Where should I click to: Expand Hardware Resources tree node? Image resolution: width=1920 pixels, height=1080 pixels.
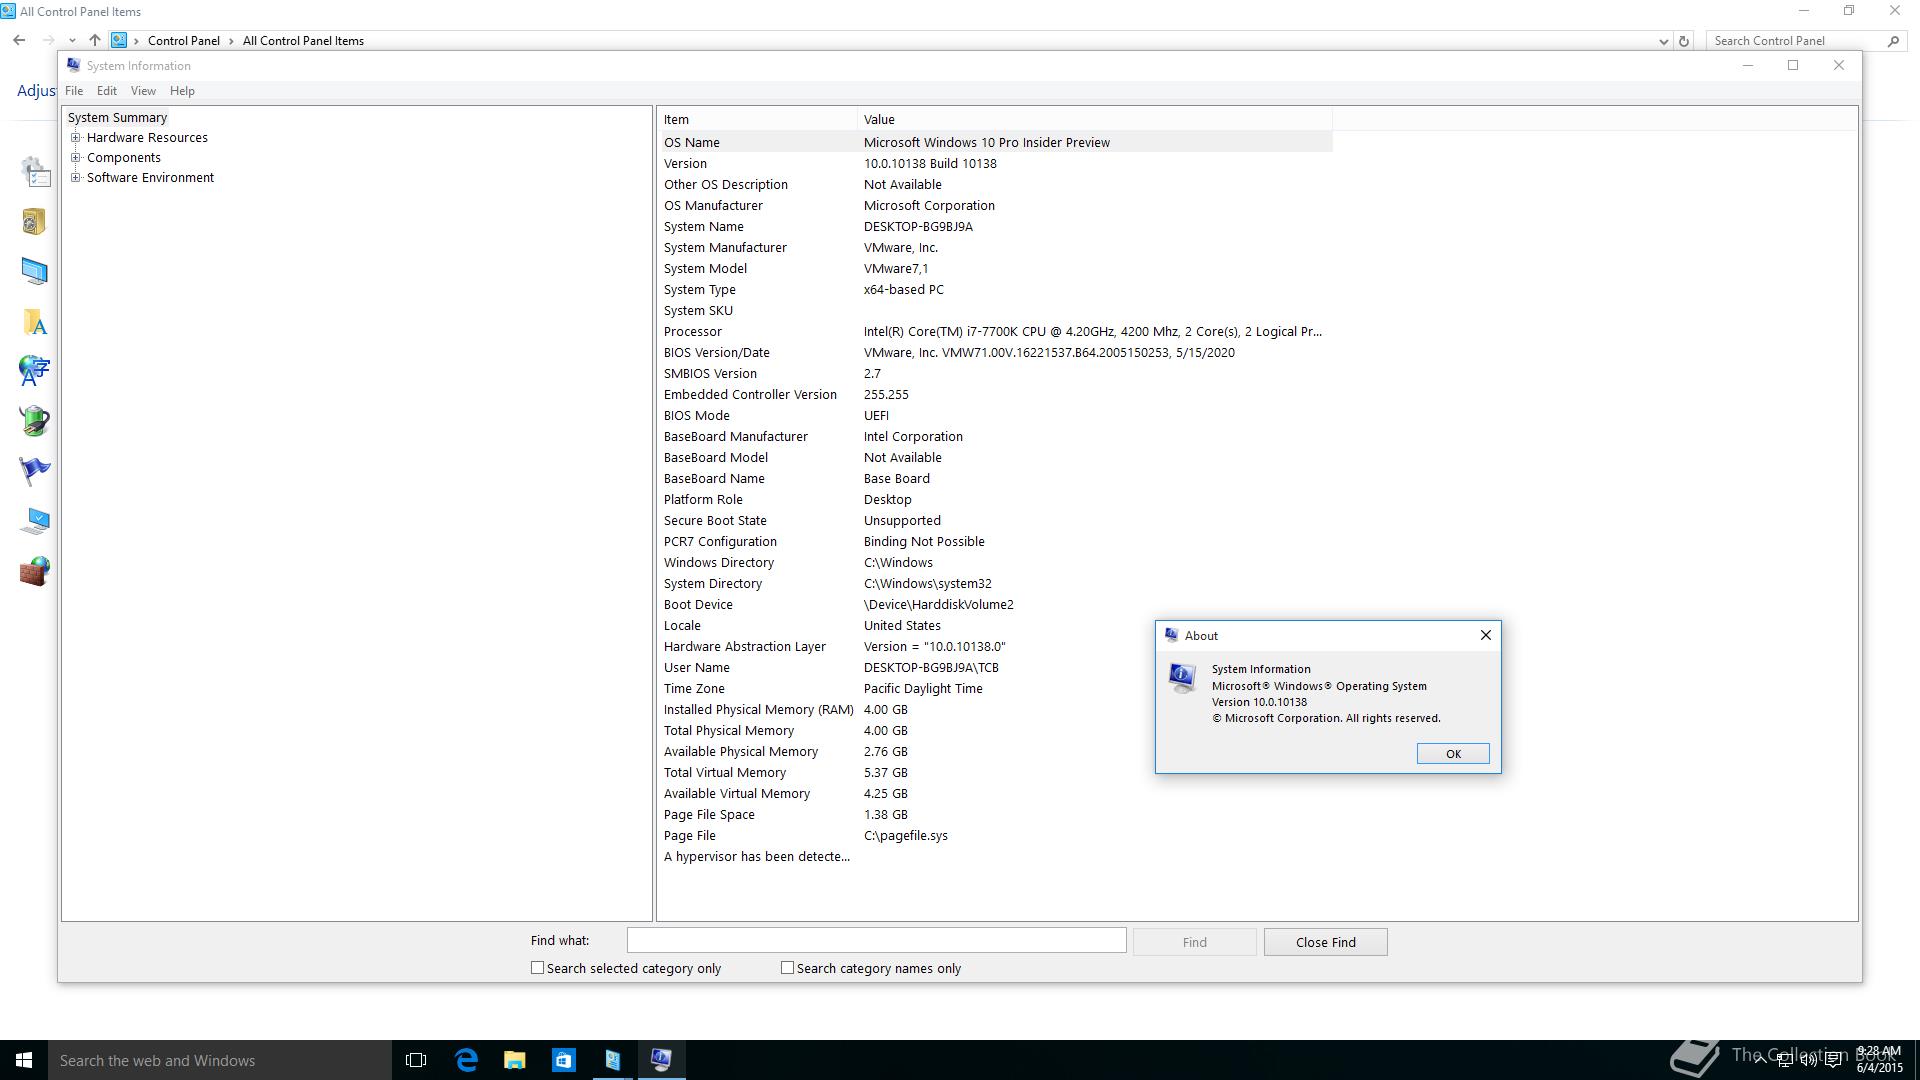pyautogui.click(x=76, y=138)
